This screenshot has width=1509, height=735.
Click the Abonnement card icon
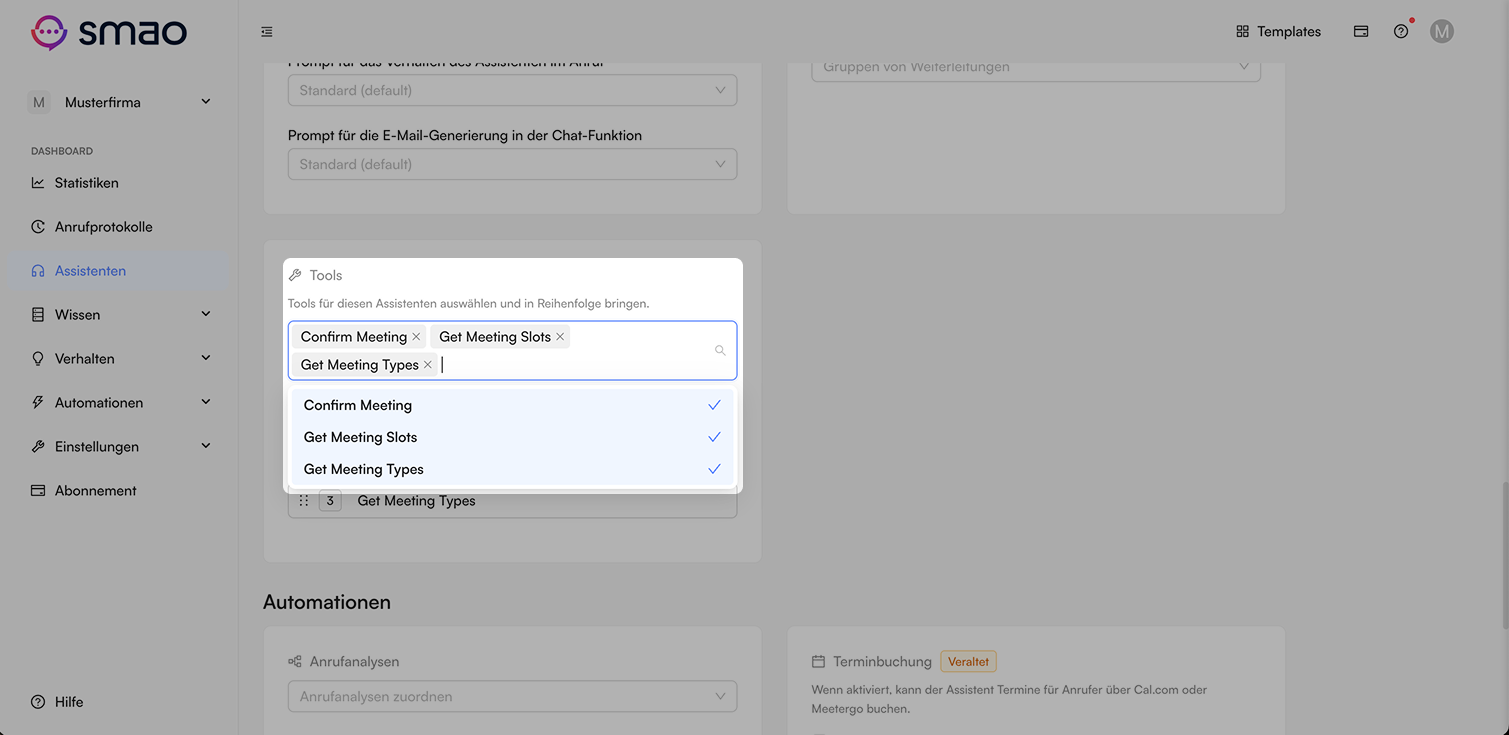pos(38,491)
